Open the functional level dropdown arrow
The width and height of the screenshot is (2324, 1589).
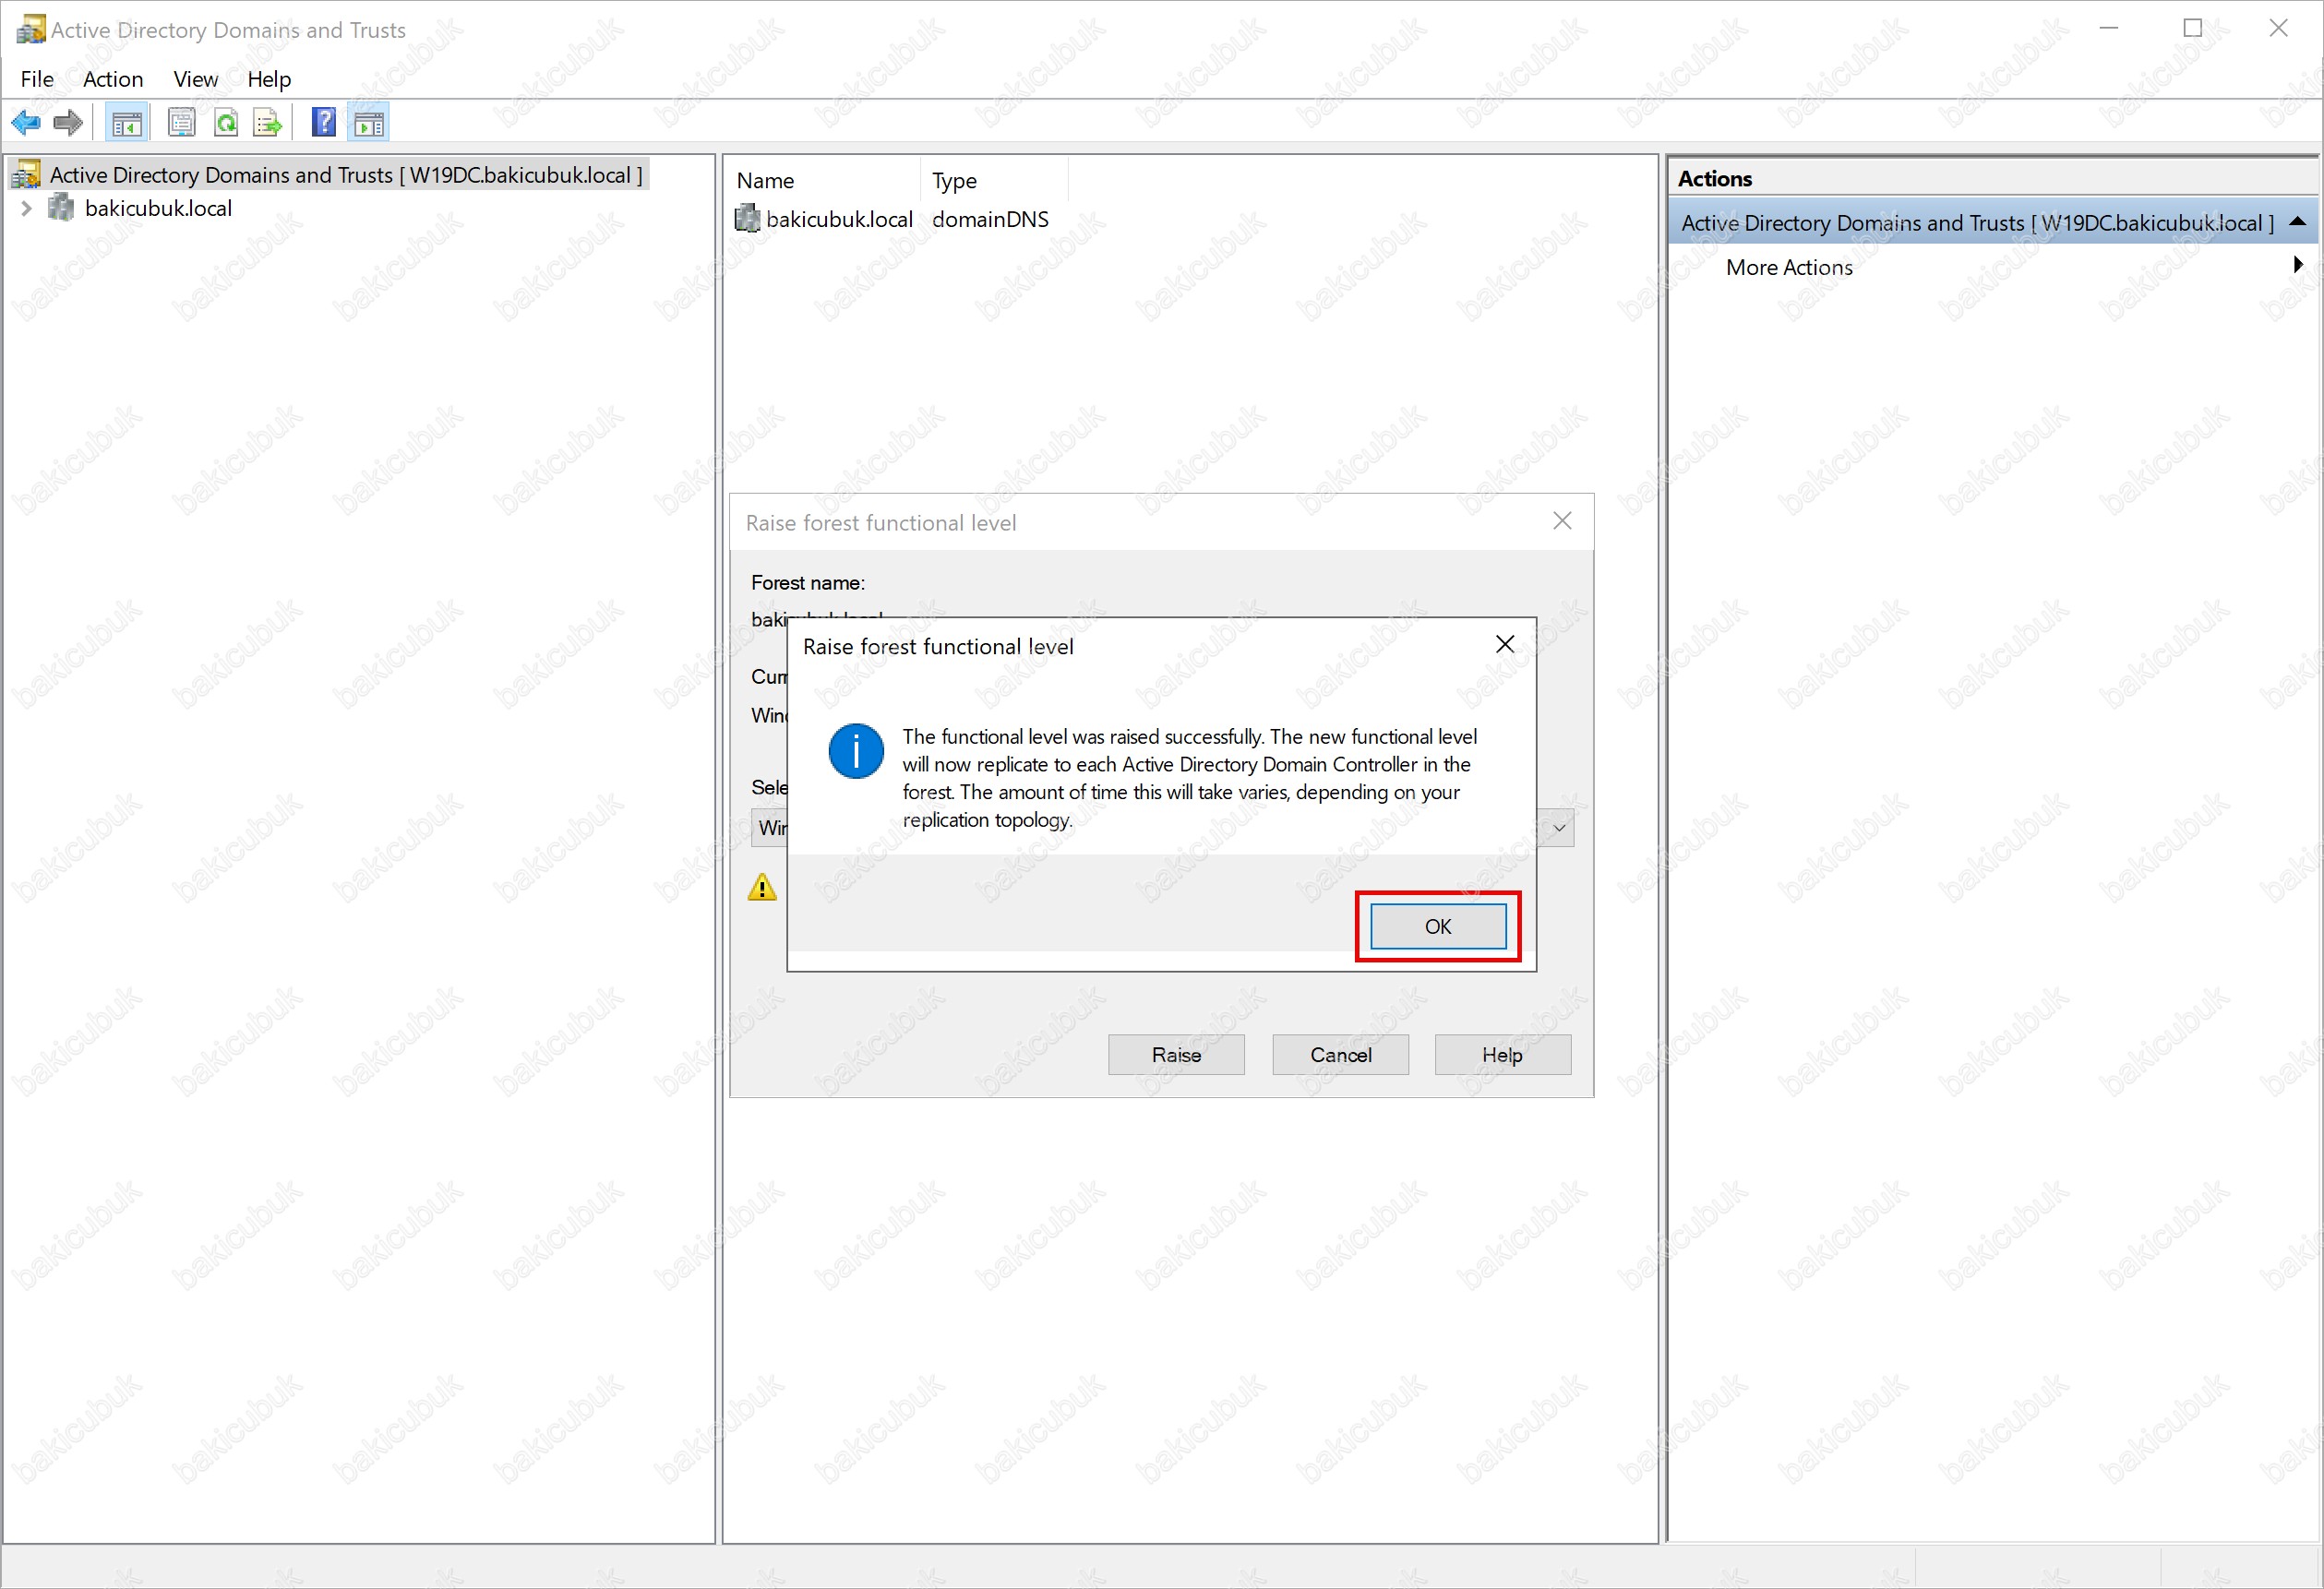pyautogui.click(x=1559, y=828)
